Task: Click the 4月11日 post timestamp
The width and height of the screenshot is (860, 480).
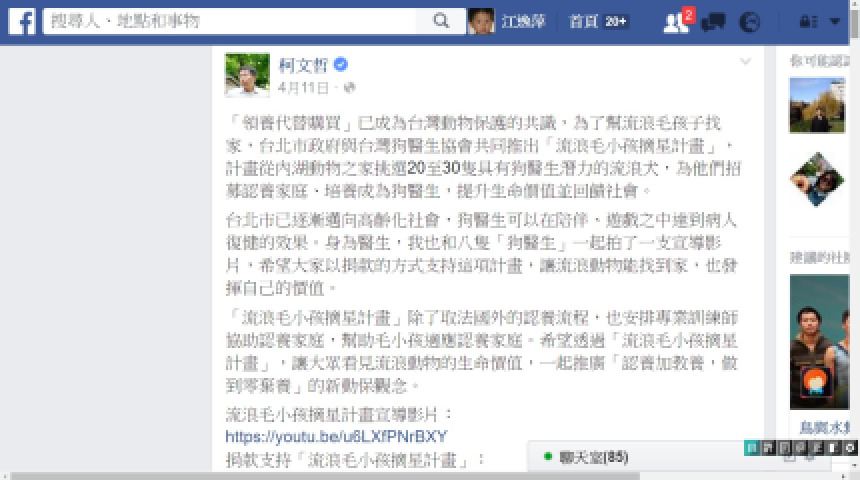Action: pos(303,87)
